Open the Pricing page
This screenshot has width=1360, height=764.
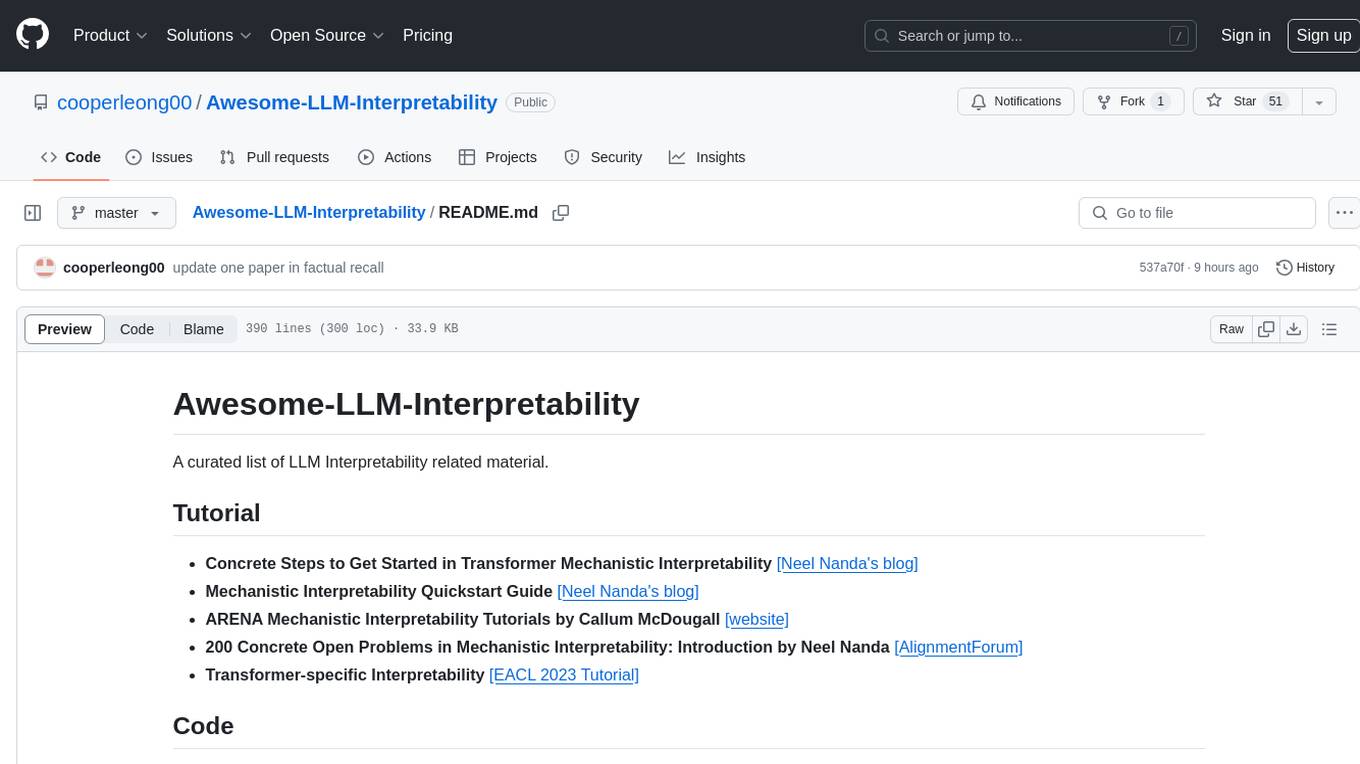[x=427, y=35]
